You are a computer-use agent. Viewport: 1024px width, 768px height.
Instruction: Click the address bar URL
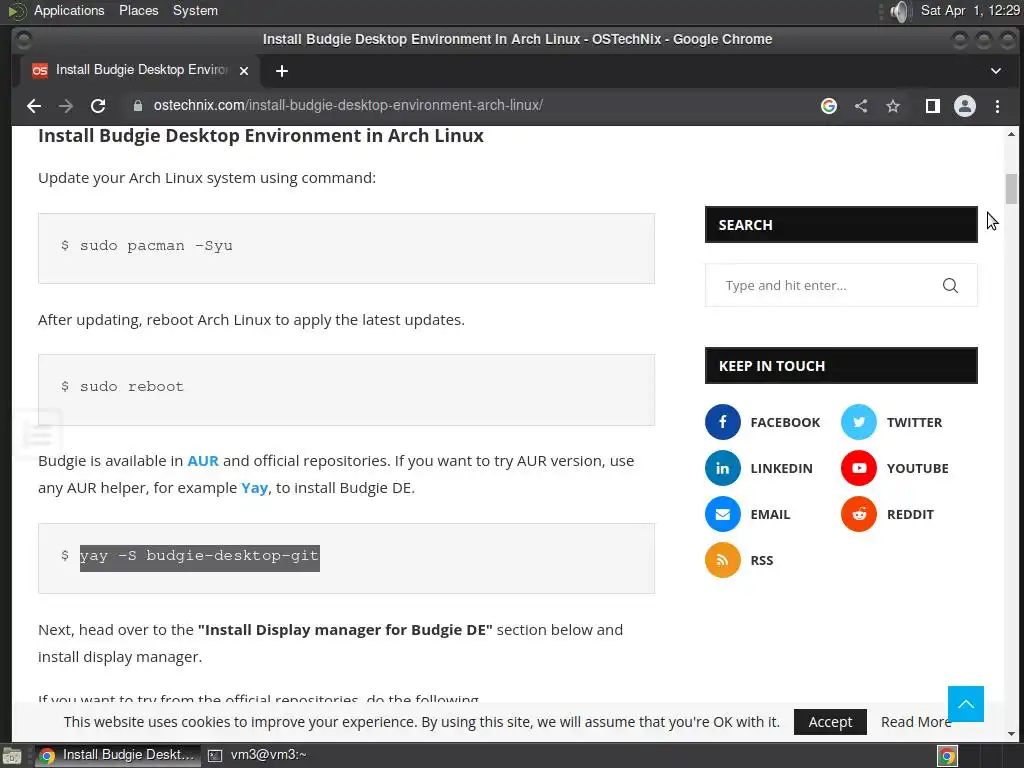click(x=348, y=105)
